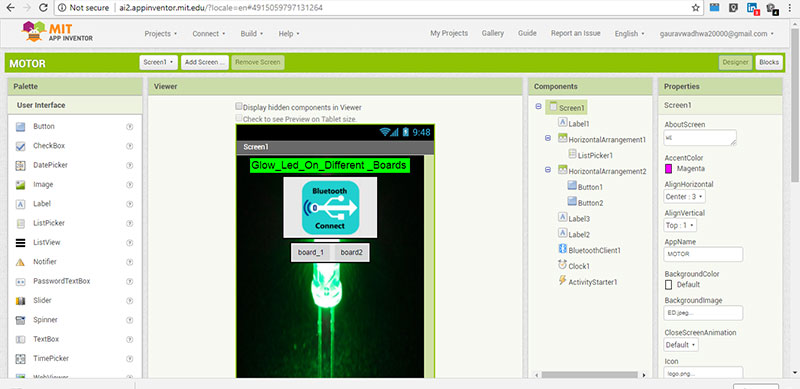Click Remove Screen button
Screen dimensions: 800x389
(x=258, y=62)
